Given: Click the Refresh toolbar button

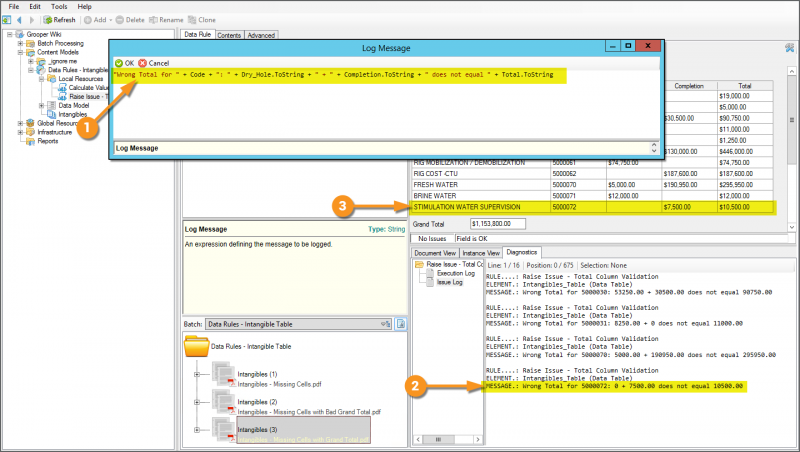Looking at the screenshot, I should (58, 19).
